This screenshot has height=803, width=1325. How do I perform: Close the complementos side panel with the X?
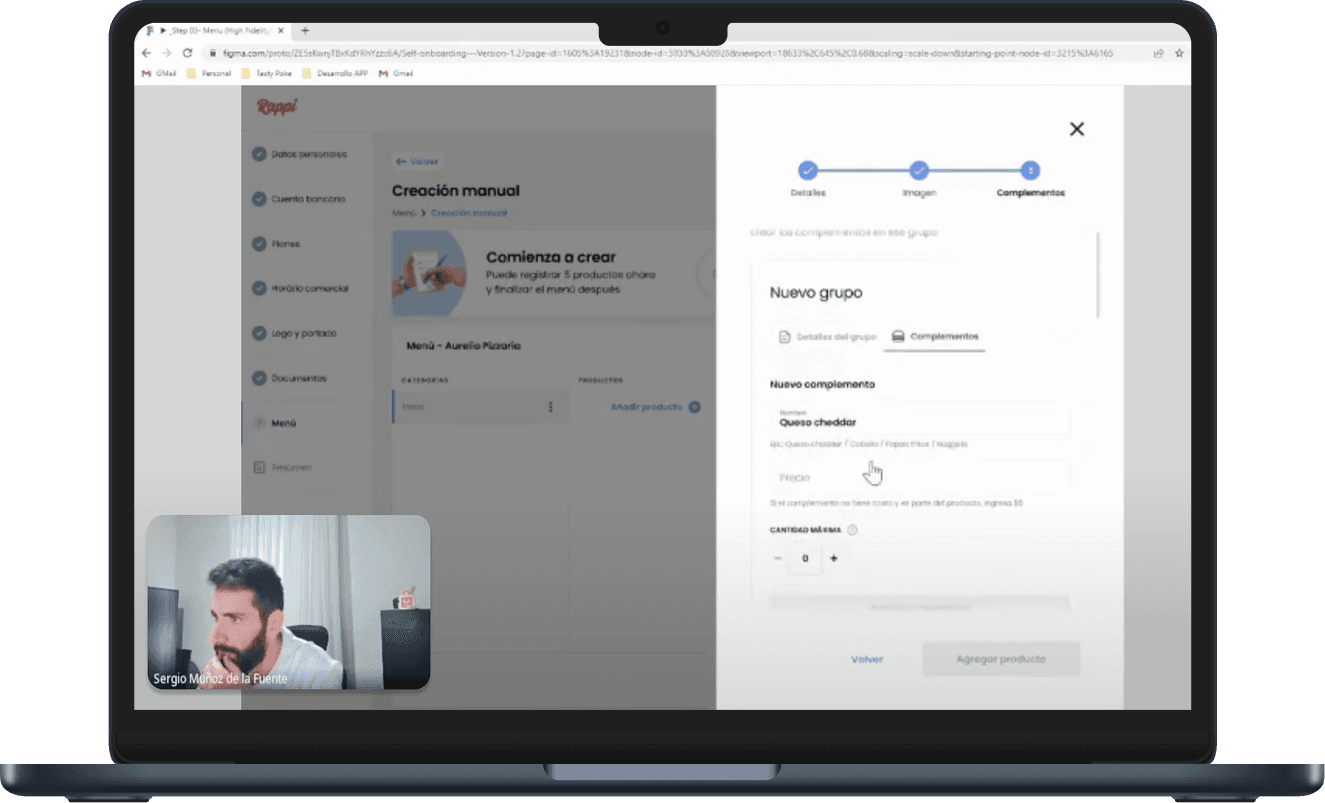pos(1077,129)
